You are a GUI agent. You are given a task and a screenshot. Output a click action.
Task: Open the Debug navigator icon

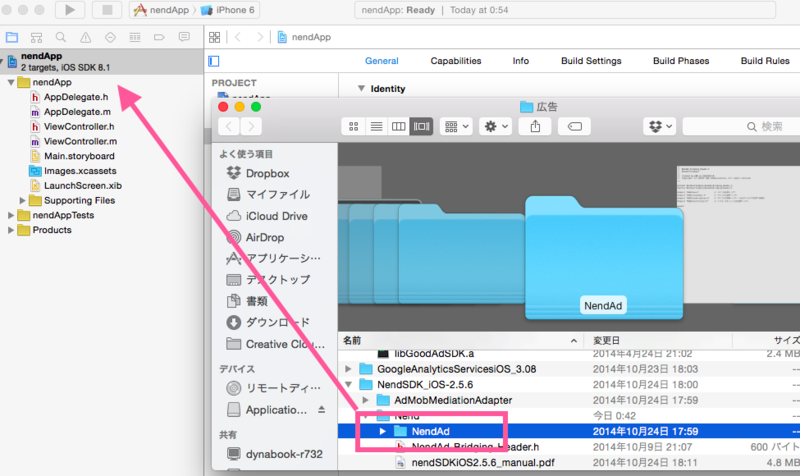[135, 37]
